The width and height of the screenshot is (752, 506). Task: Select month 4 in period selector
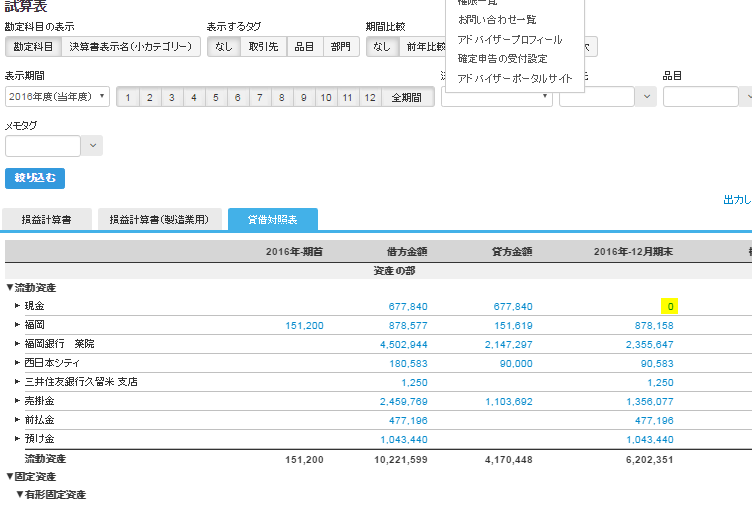pyautogui.click(x=194, y=97)
